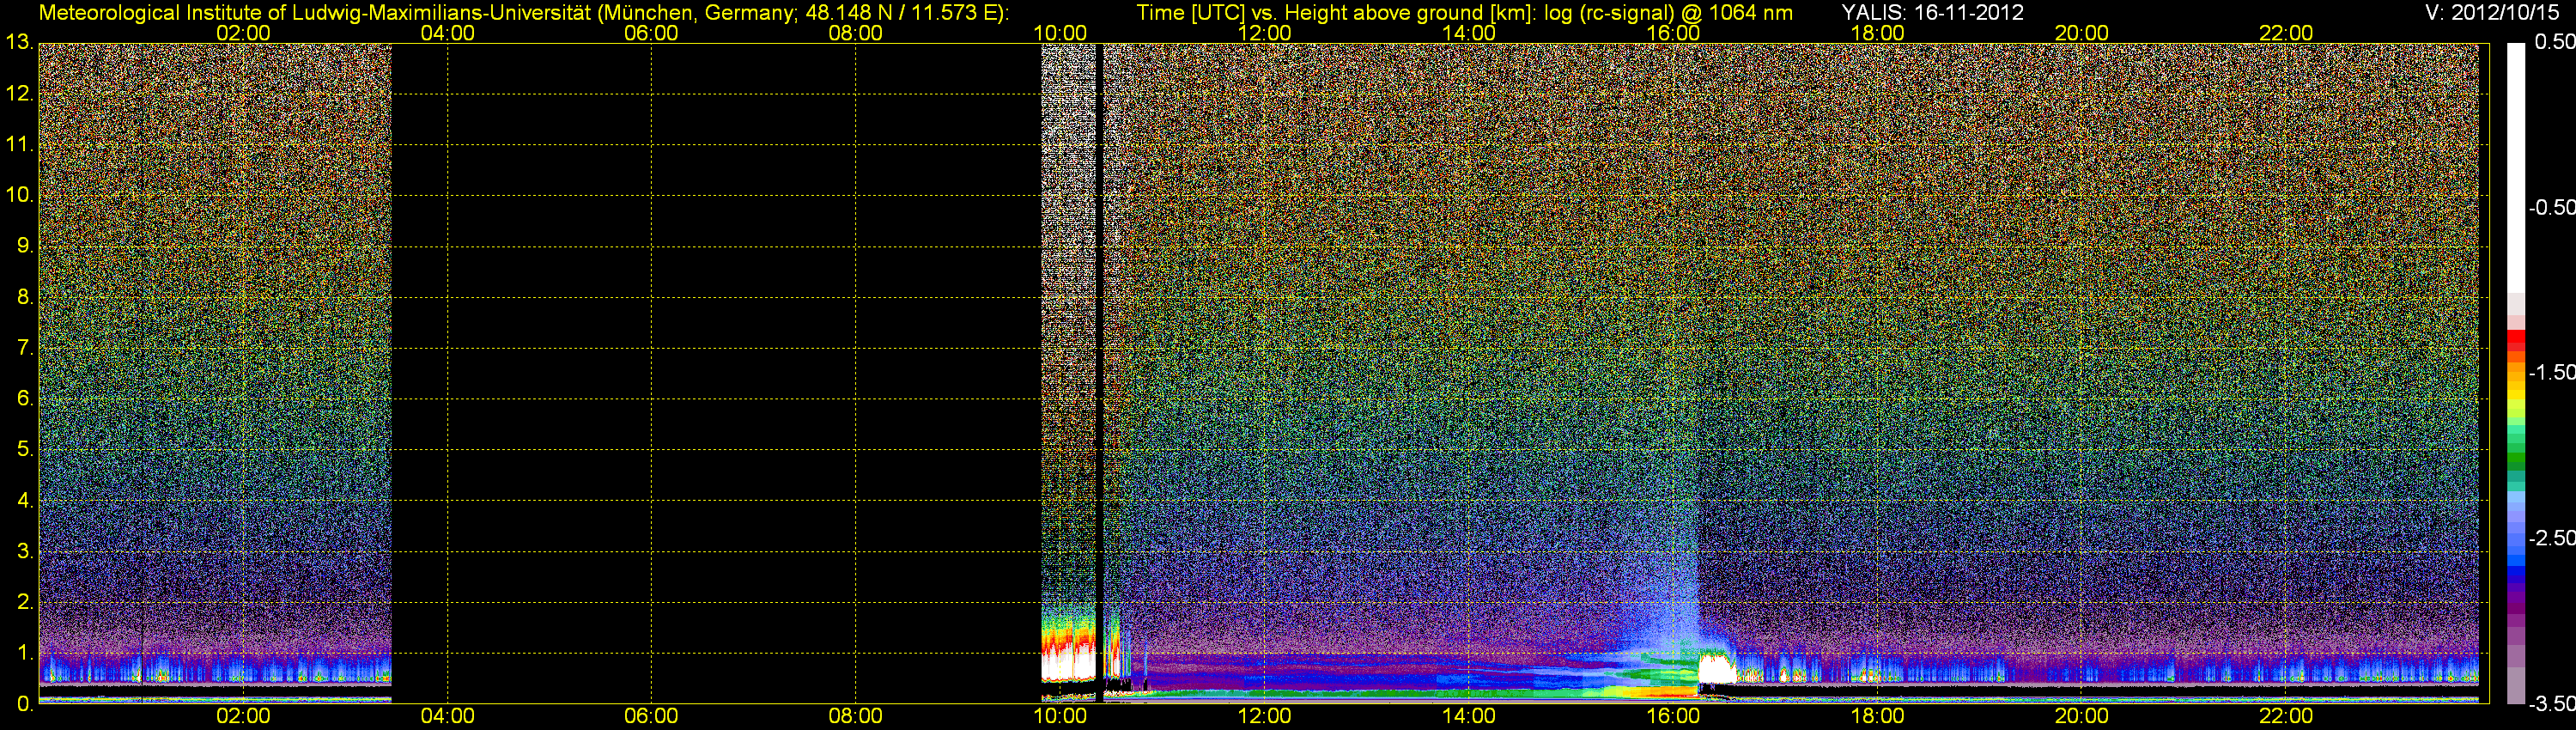The height and width of the screenshot is (730, 2576).
Task: Select the 10 km height axis label
Action: 18,195
